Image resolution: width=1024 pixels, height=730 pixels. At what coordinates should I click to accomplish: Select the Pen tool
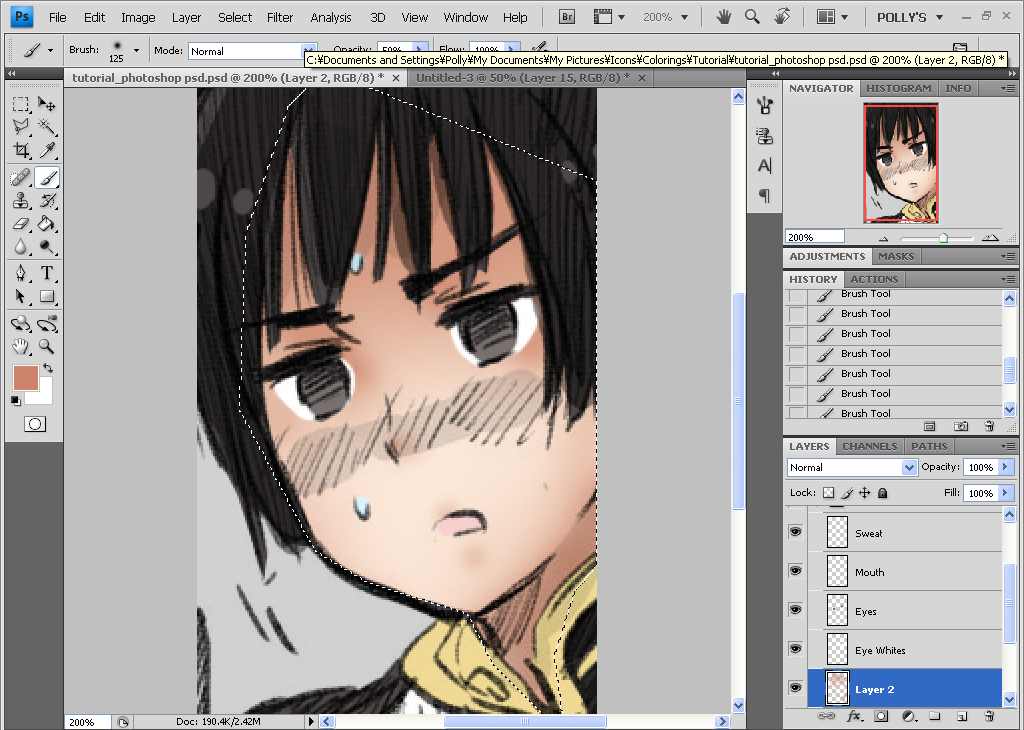(x=20, y=273)
